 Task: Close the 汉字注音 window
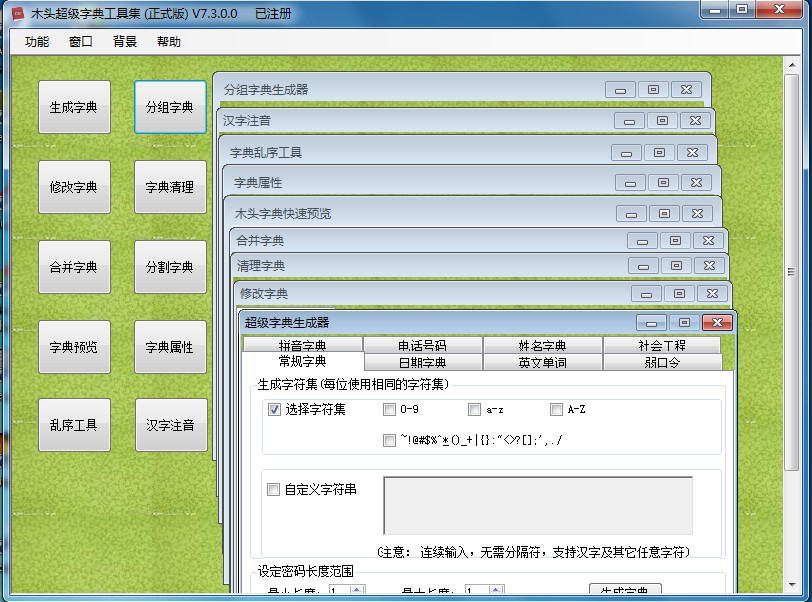(695, 121)
